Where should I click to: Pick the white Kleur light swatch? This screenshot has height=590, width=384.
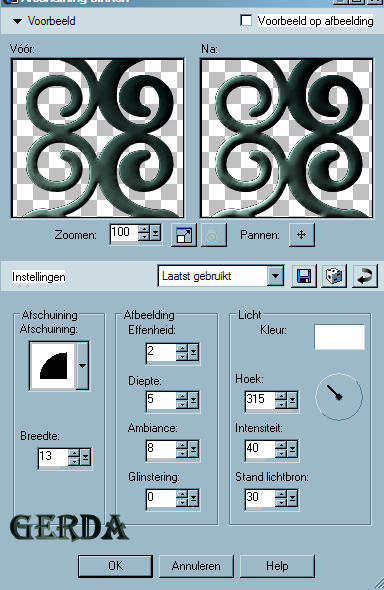coord(339,337)
